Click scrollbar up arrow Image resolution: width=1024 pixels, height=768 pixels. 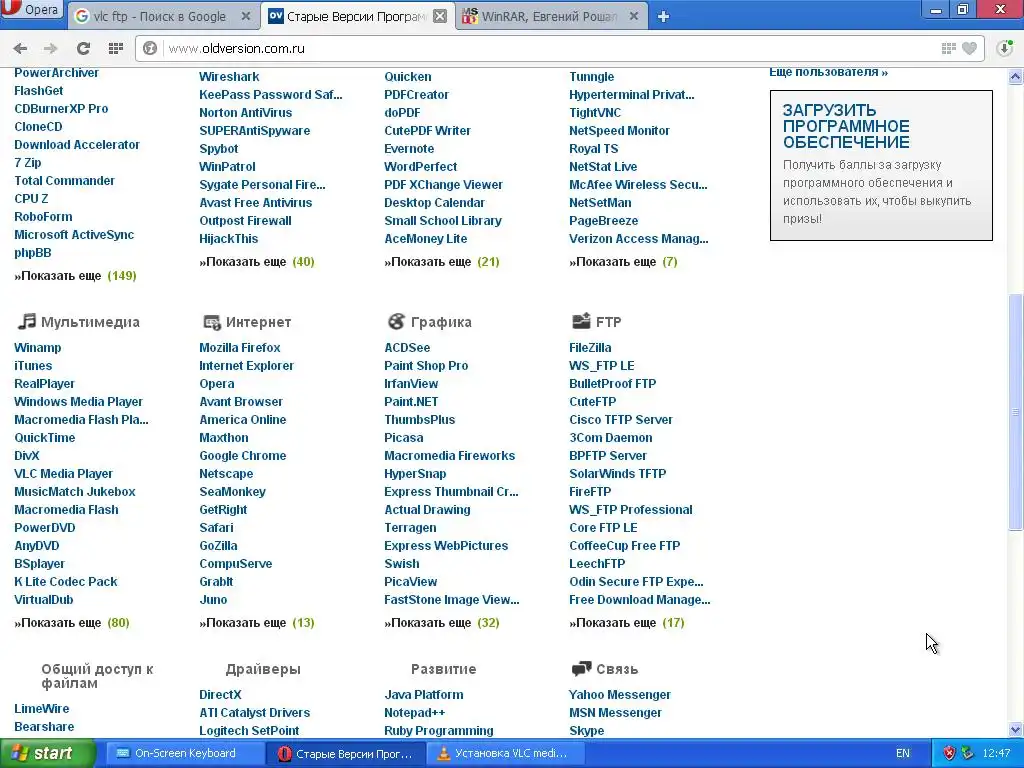[1016, 77]
